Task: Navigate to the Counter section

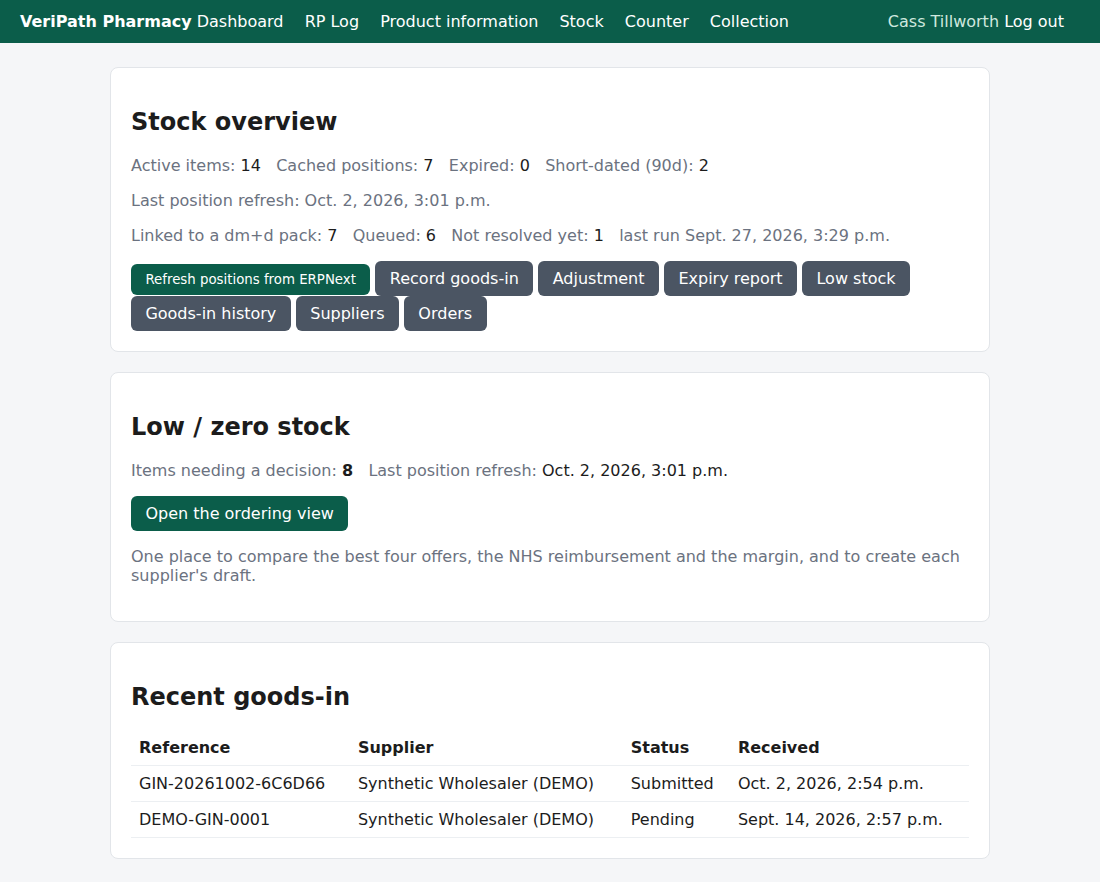Action: pyautogui.click(x=657, y=21)
